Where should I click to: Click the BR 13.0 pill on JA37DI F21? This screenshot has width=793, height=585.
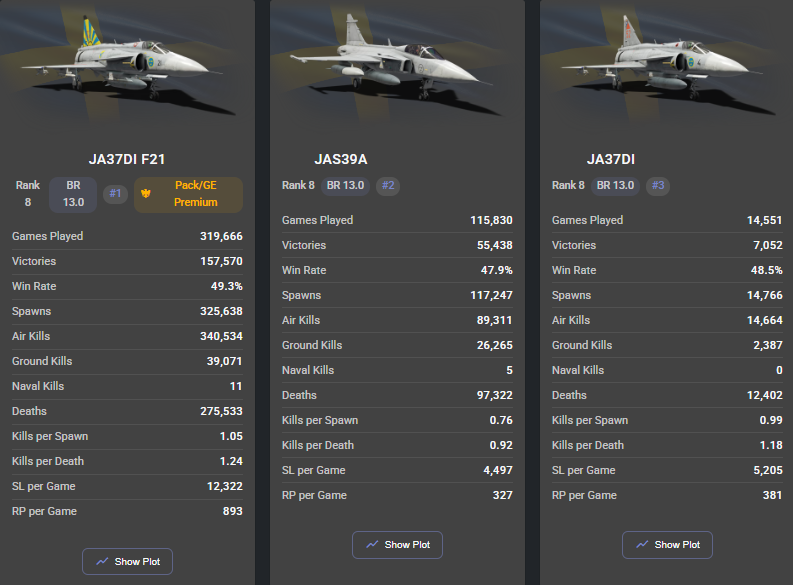(x=73, y=194)
